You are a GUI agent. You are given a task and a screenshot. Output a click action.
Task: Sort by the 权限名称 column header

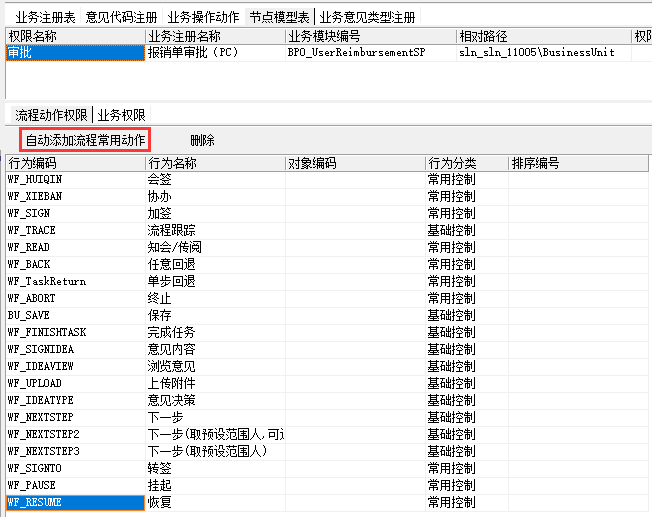tap(75, 36)
